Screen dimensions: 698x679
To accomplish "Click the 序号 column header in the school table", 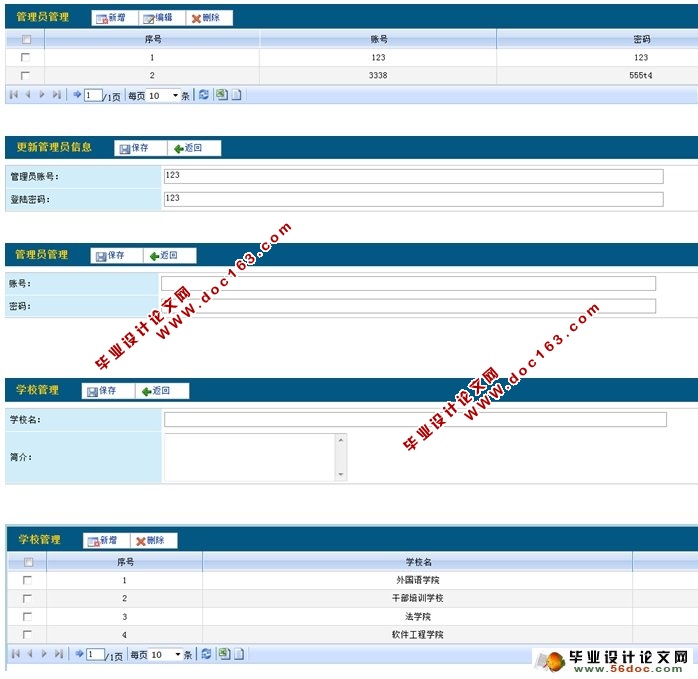I will click(125, 562).
